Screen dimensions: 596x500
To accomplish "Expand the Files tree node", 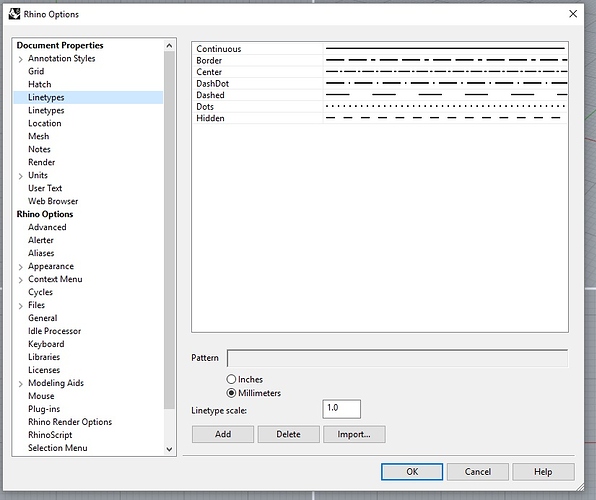I will click(x=21, y=306).
